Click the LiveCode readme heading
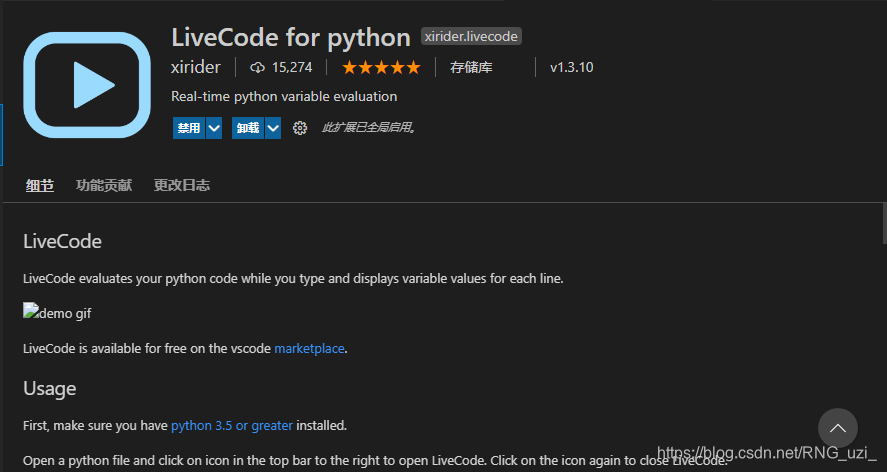This screenshot has width=887, height=472. coord(62,242)
